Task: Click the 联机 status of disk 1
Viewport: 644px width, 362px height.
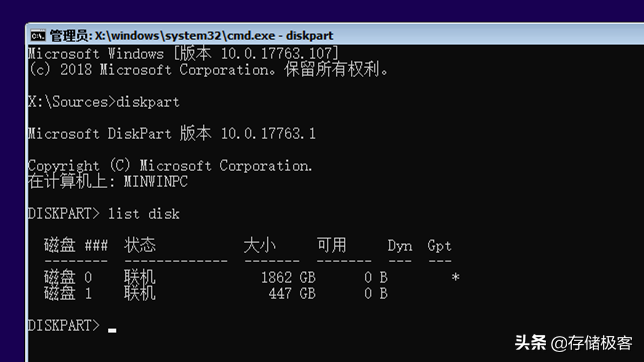Action: pos(140,293)
